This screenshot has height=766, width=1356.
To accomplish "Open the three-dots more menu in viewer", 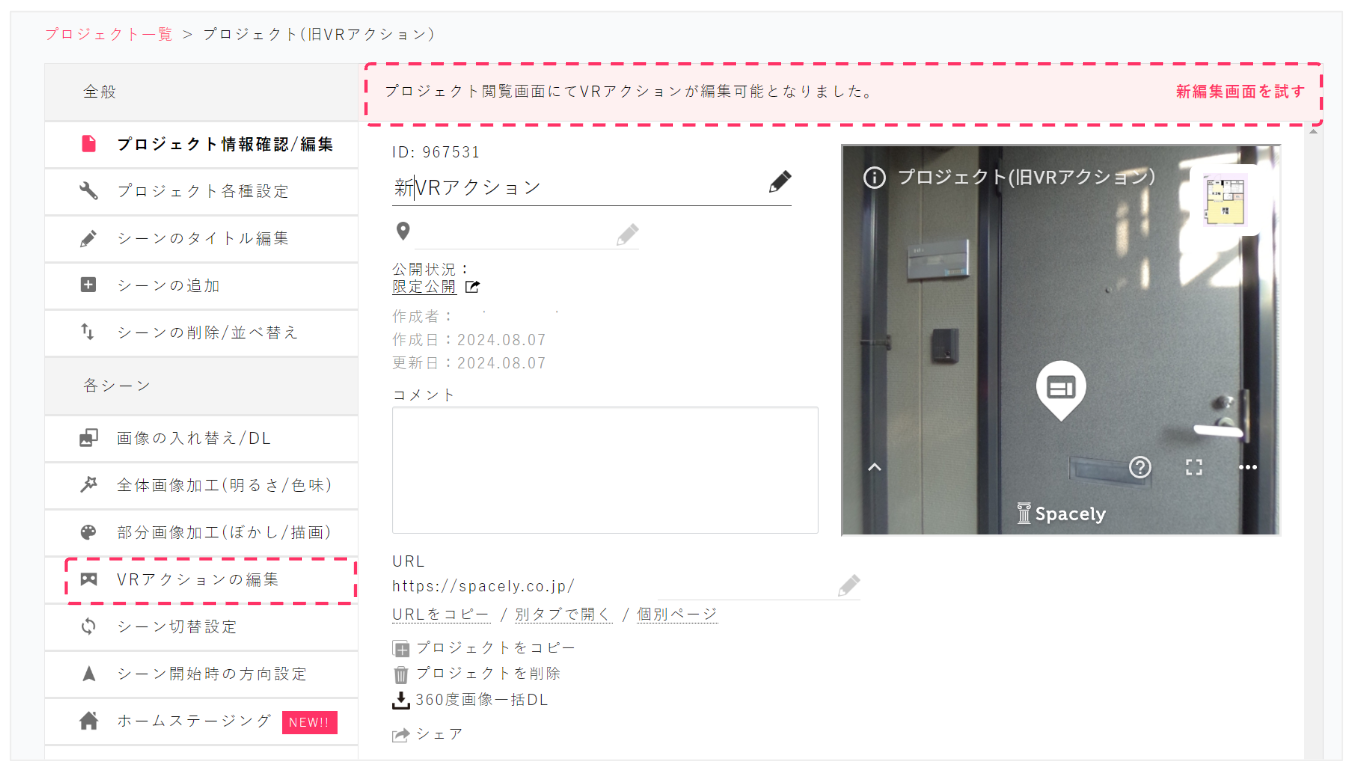I will tap(1247, 467).
